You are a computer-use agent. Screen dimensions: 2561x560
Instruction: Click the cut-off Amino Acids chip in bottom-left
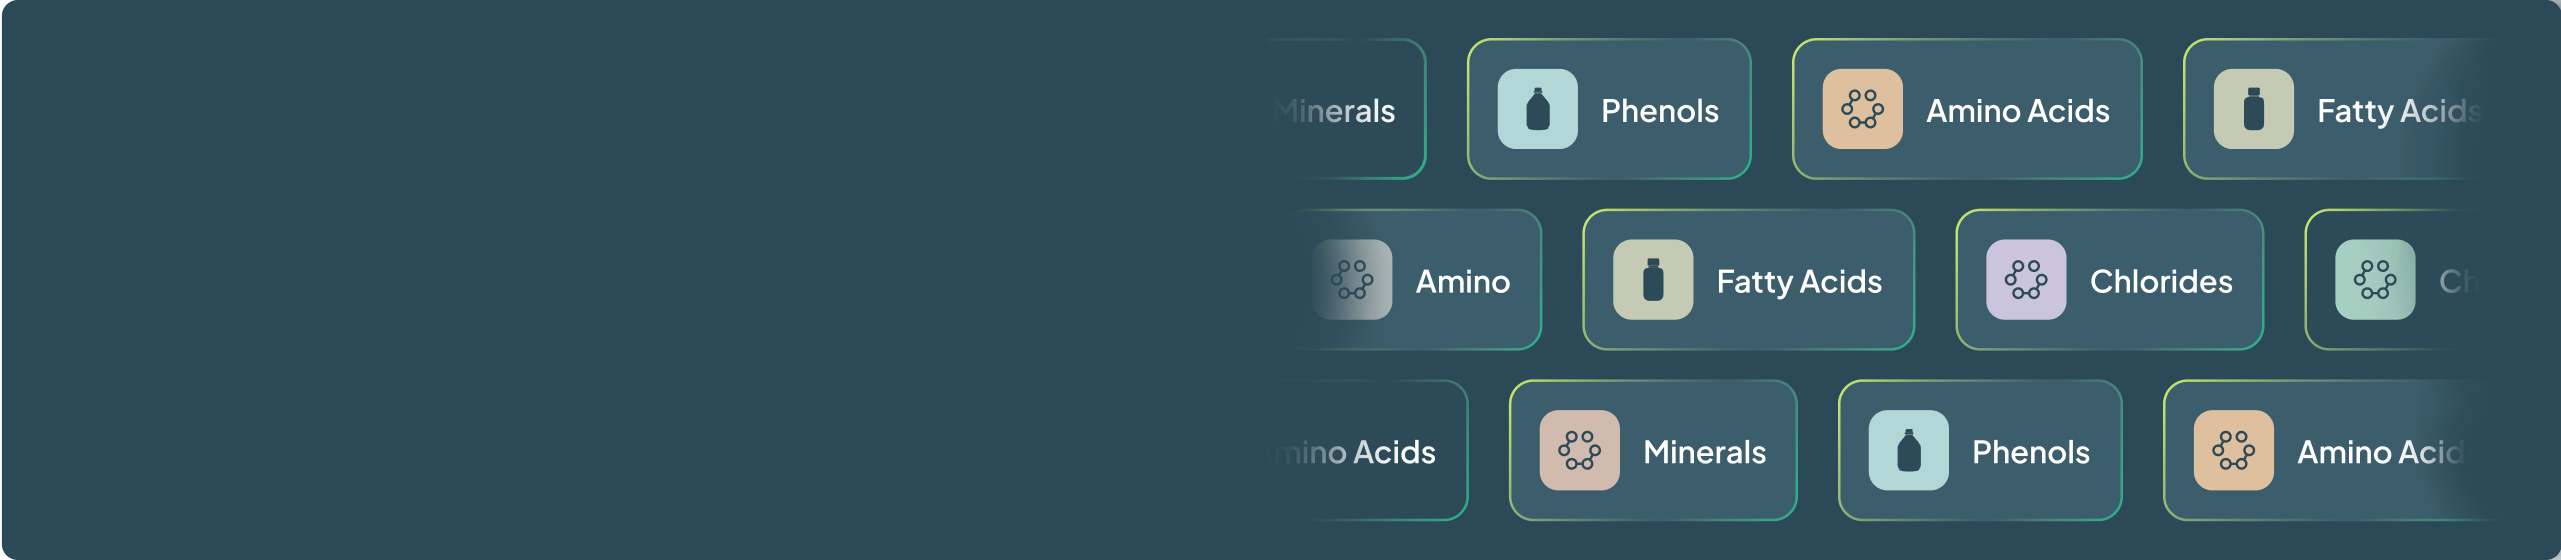tap(1362, 452)
